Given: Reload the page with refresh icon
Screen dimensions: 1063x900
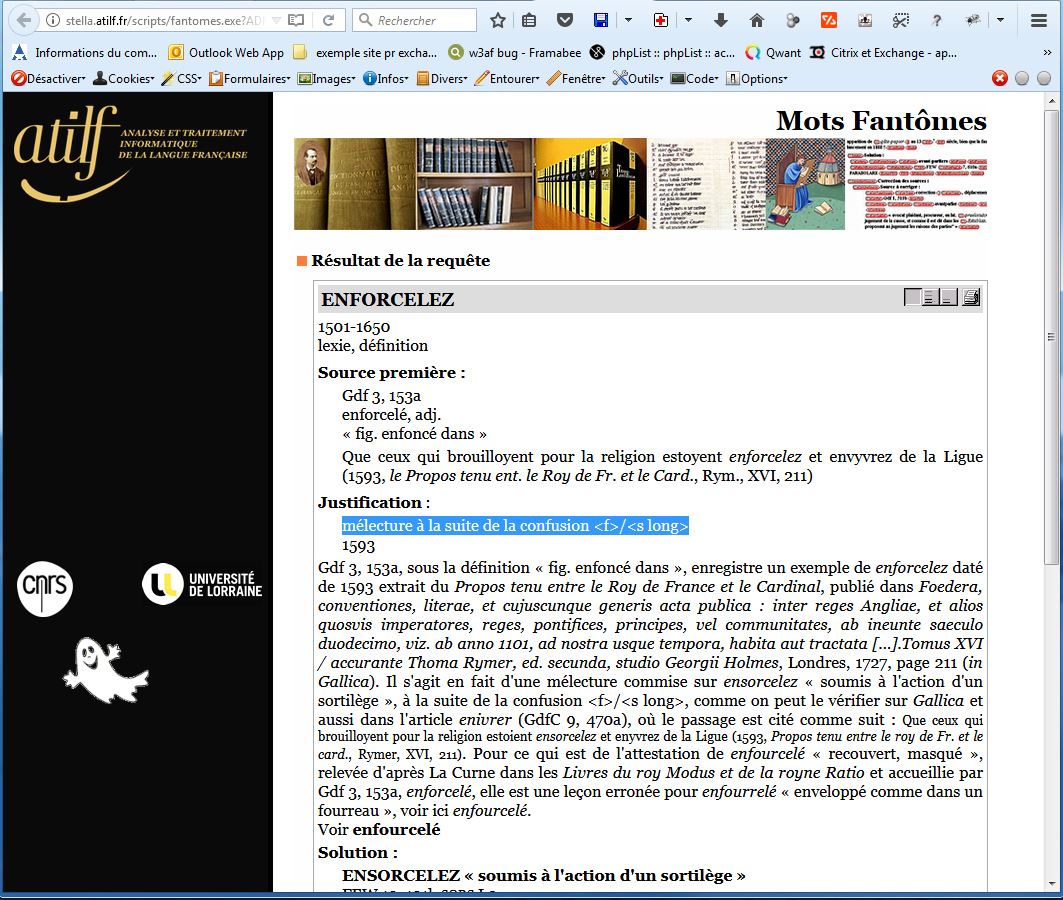Looking at the screenshot, I should point(328,20).
